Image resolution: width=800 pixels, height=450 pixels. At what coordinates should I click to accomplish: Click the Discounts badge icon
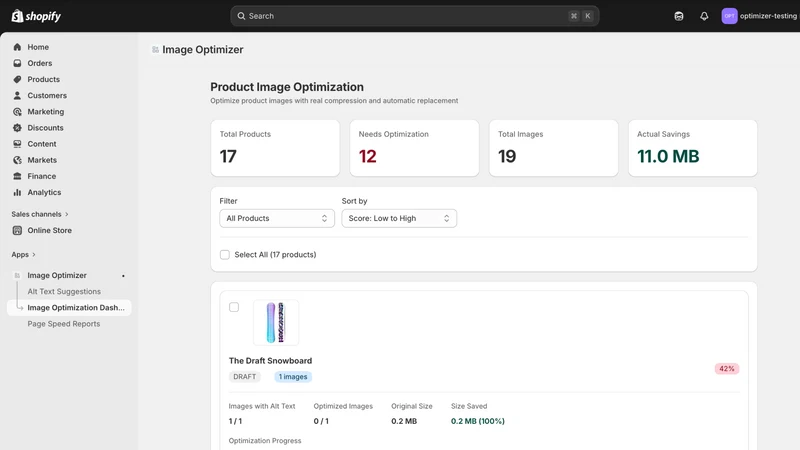(17, 128)
